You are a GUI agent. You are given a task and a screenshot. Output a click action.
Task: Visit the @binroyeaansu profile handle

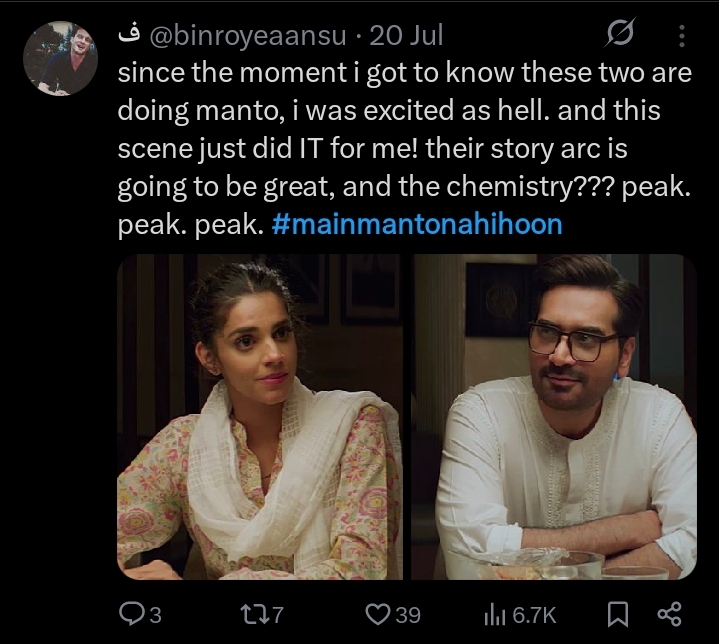point(250,36)
